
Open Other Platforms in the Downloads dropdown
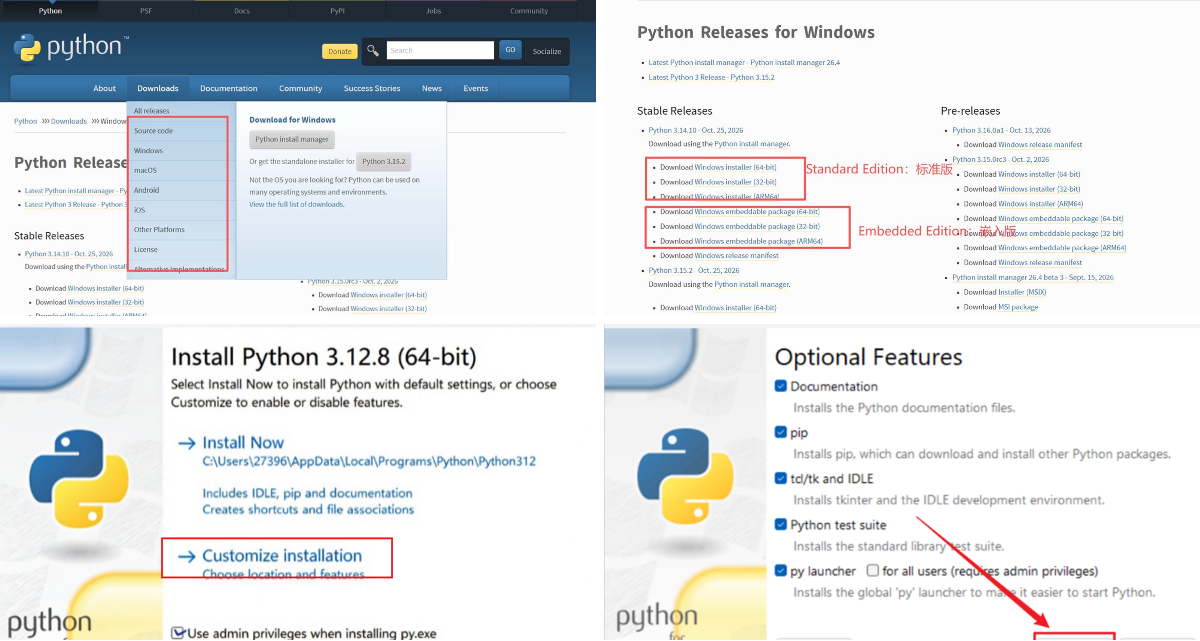point(159,229)
